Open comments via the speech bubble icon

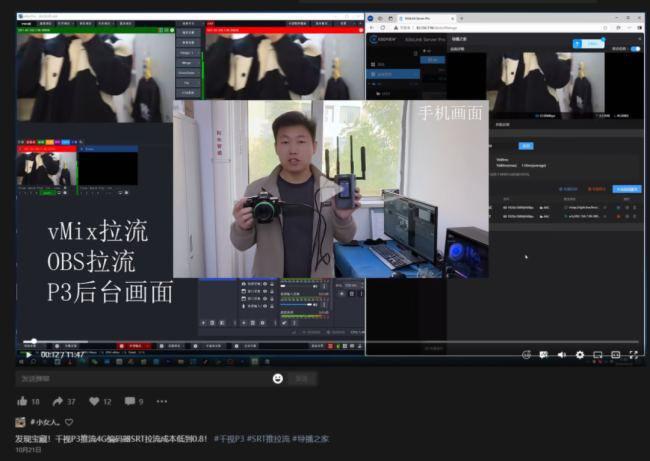click(130, 401)
